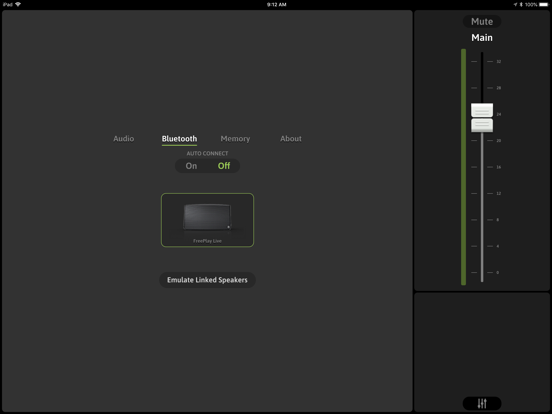This screenshot has height=414, width=552.
Task: Switch to the Audio tab
Action: pos(124,138)
